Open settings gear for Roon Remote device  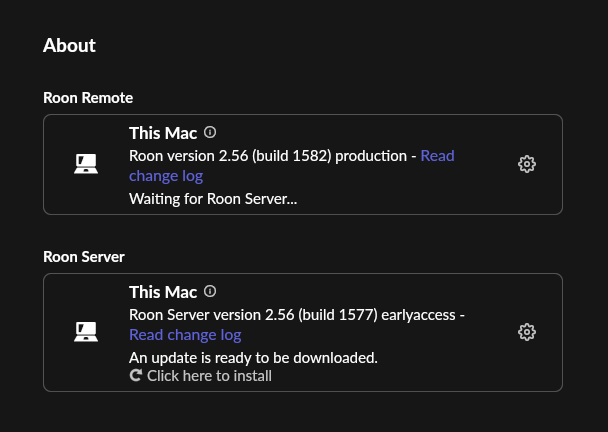coord(527,164)
